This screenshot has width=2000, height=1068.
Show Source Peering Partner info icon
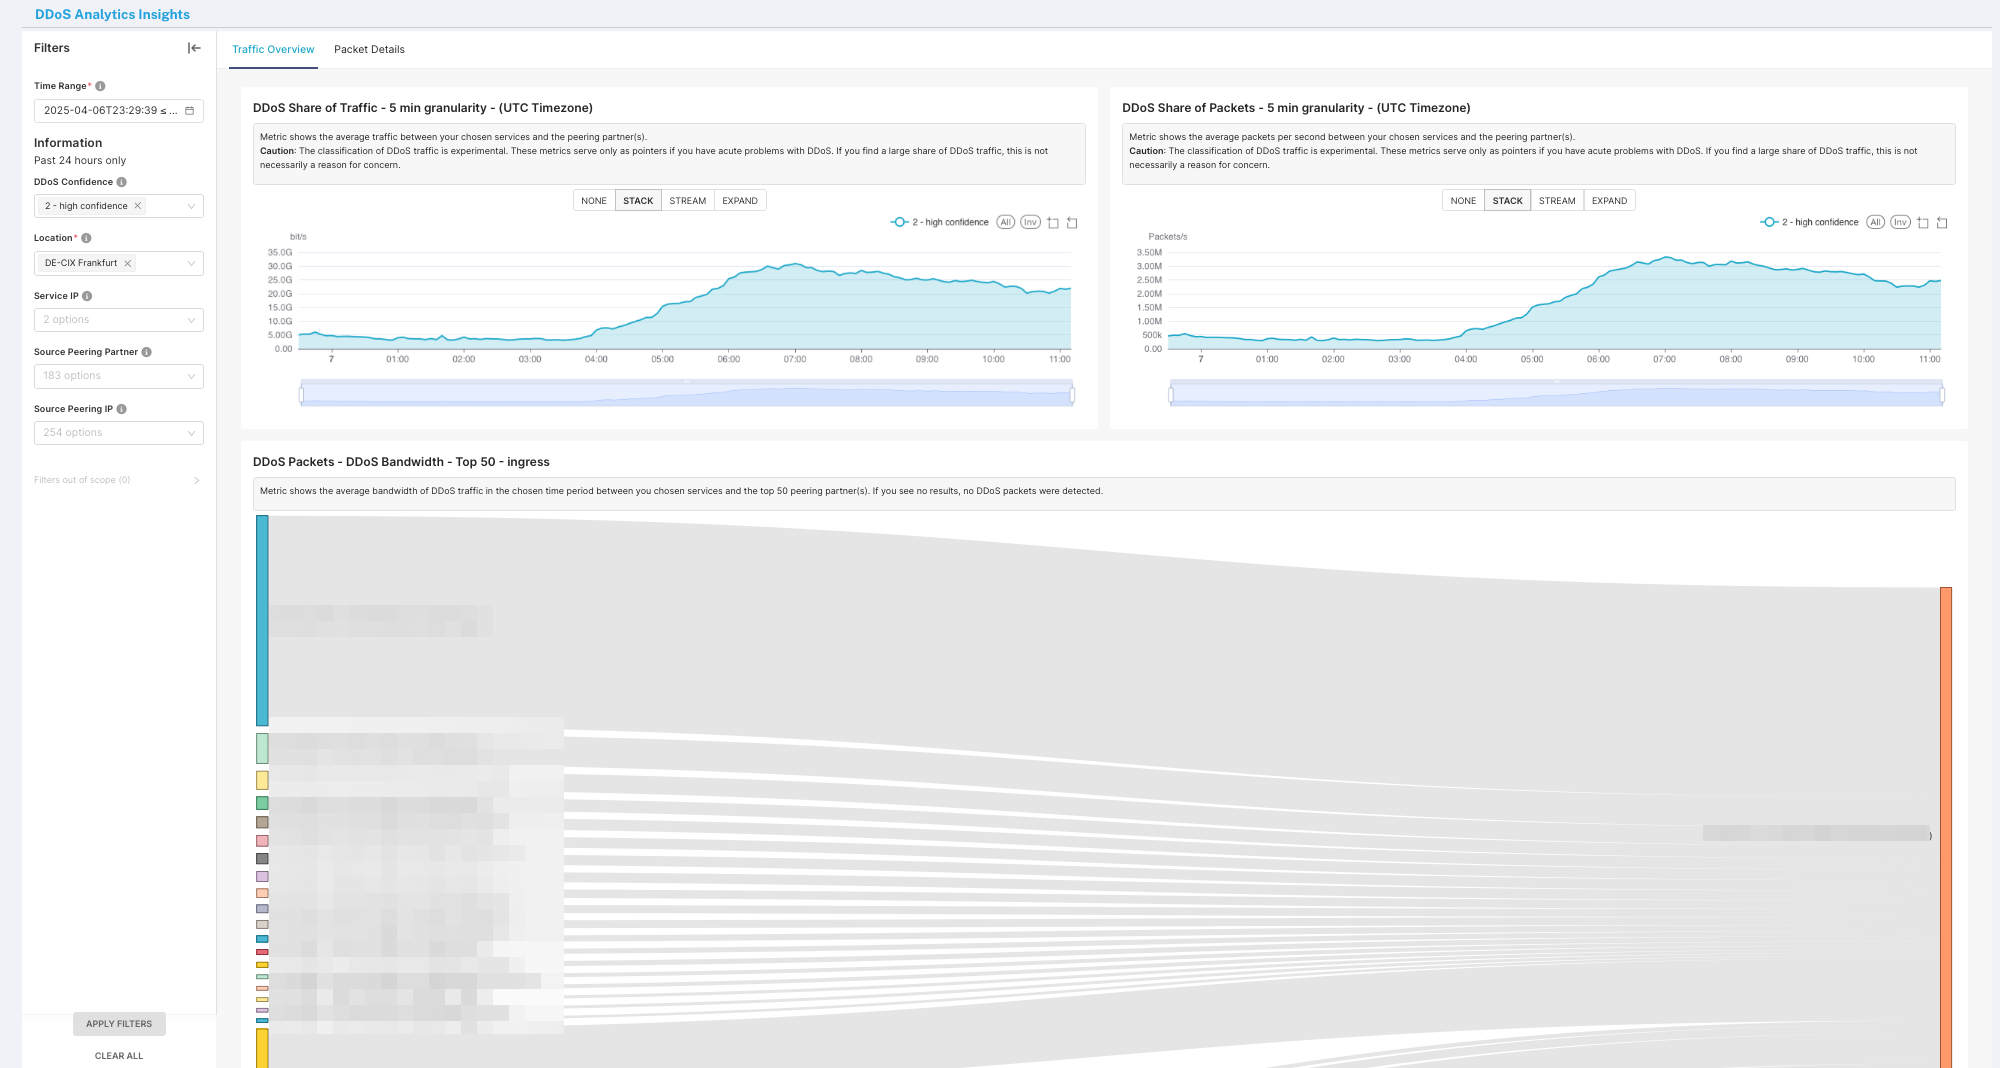click(x=147, y=352)
